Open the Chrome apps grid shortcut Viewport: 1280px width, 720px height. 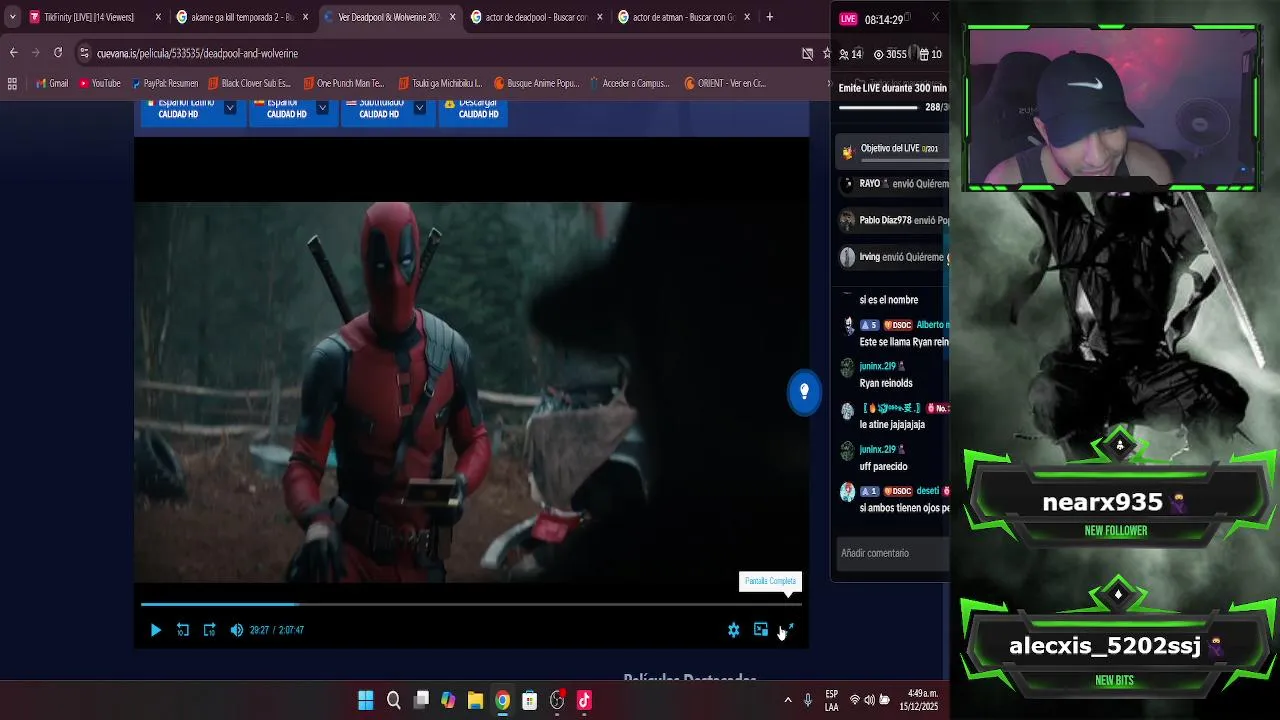[12, 83]
